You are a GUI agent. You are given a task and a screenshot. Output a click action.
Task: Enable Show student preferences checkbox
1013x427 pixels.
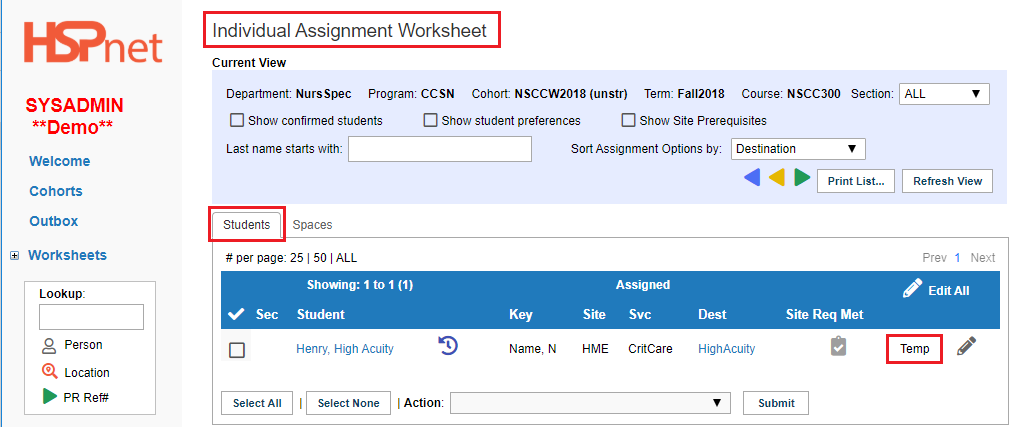(x=430, y=120)
